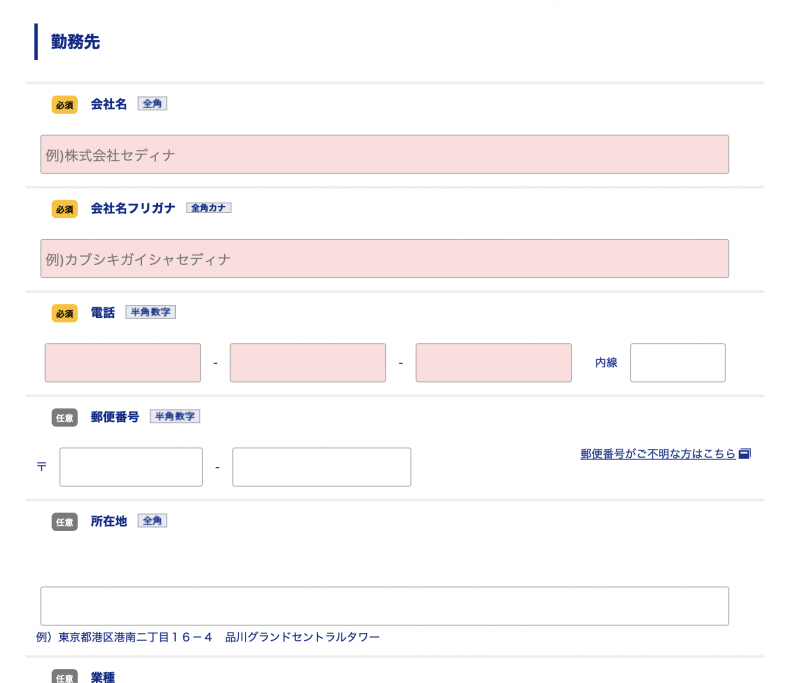This screenshot has width=800, height=683.
Task: Click the 任意 badge beside 郵便番号
Action: tap(64, 418)
